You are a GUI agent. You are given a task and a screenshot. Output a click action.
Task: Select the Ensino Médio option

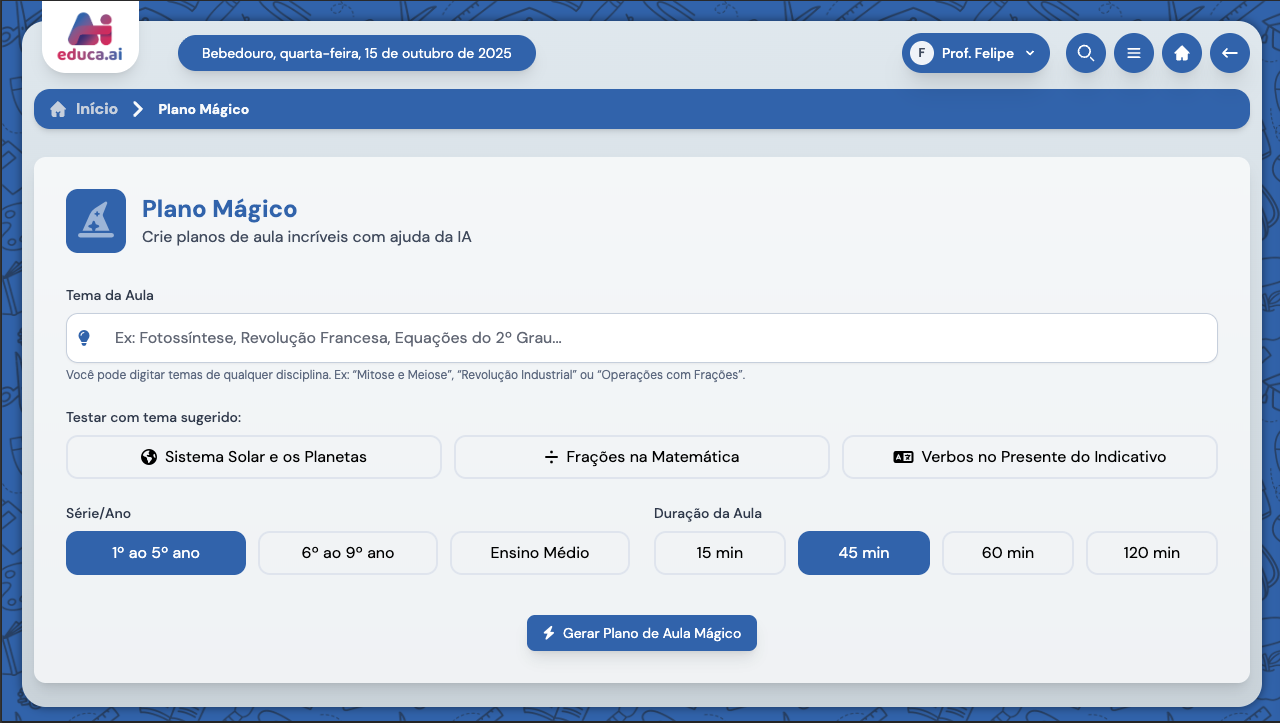[x=539, y=552]
